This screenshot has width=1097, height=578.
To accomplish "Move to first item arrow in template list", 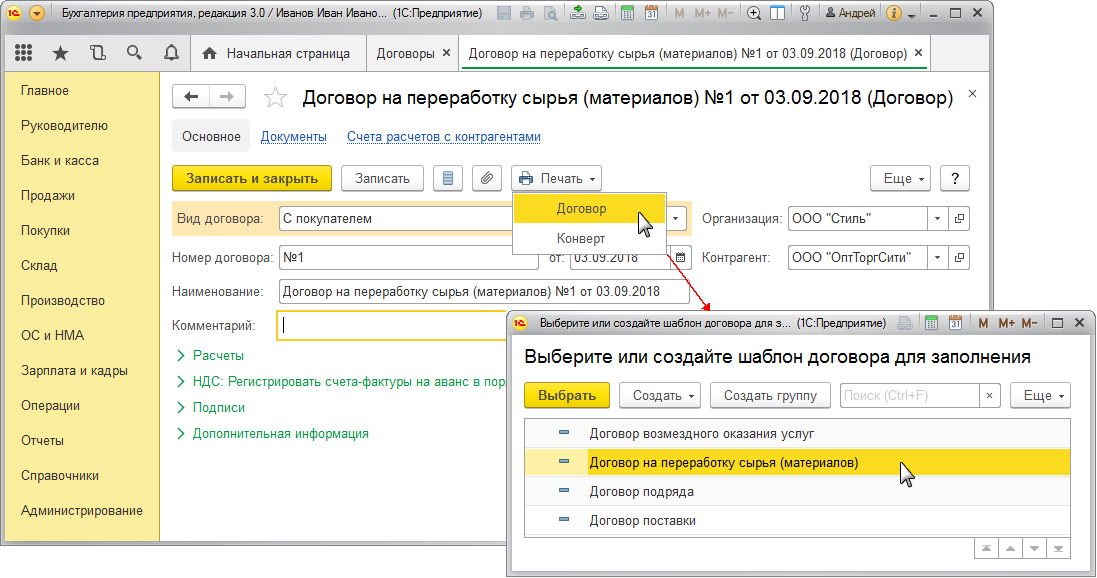I will click(x=986, y=549).
